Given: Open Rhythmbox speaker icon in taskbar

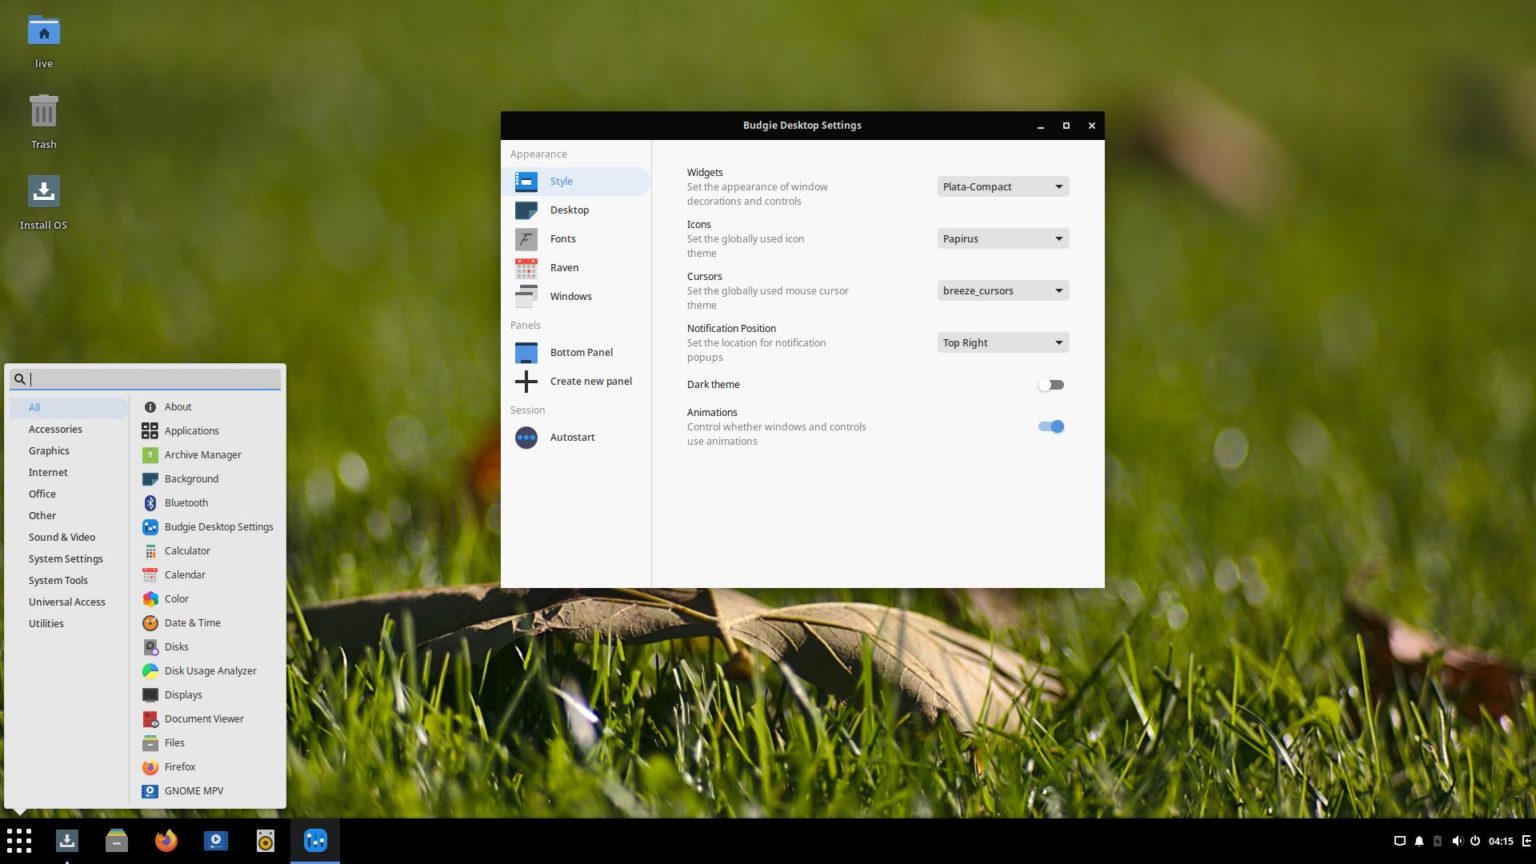Looking at the screenshot, I should [264, 841].
